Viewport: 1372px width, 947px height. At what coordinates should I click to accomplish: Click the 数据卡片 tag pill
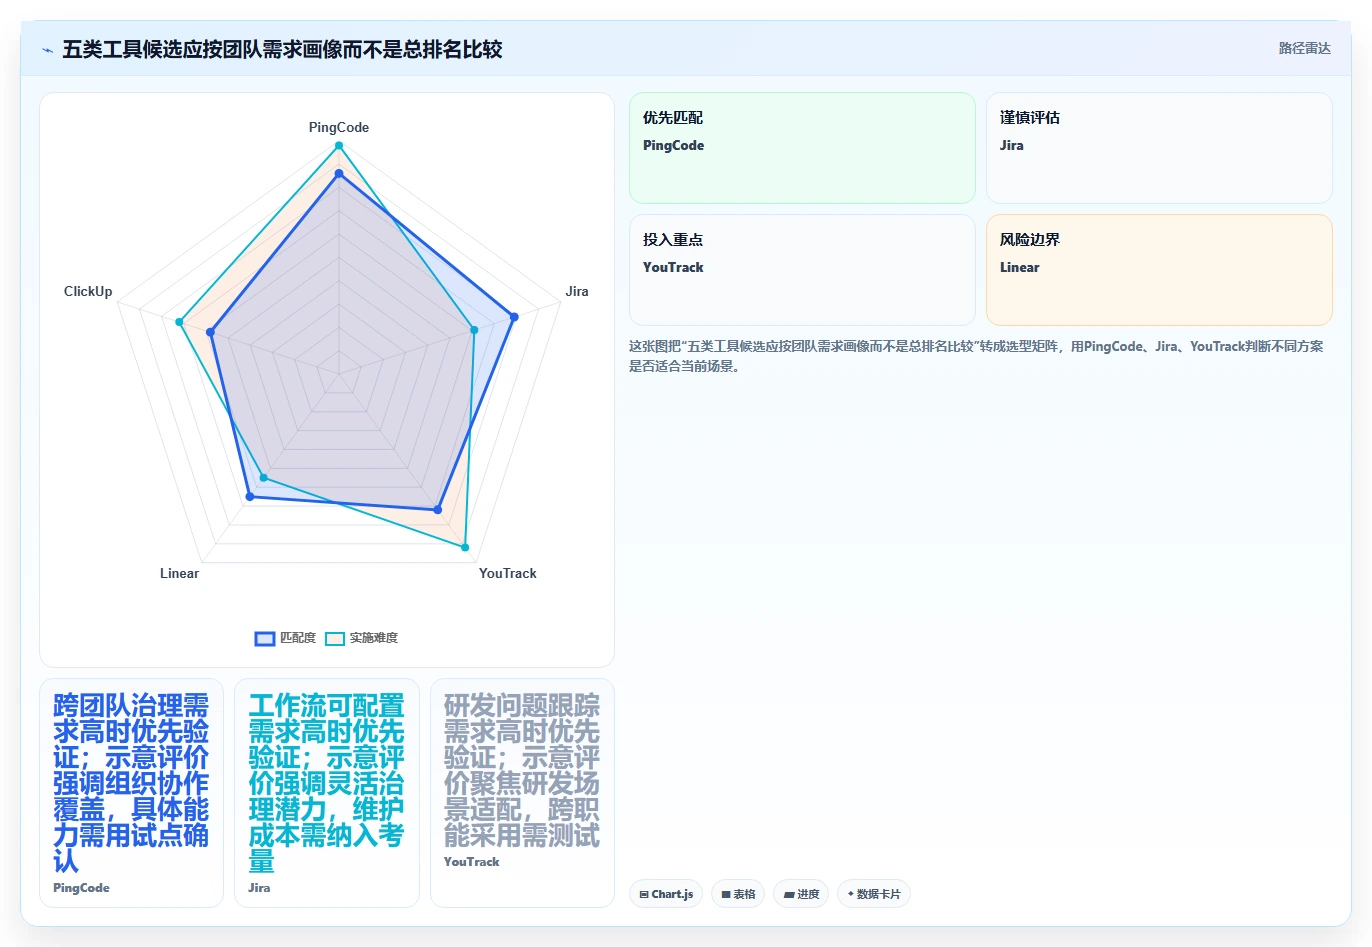(874, 894)
